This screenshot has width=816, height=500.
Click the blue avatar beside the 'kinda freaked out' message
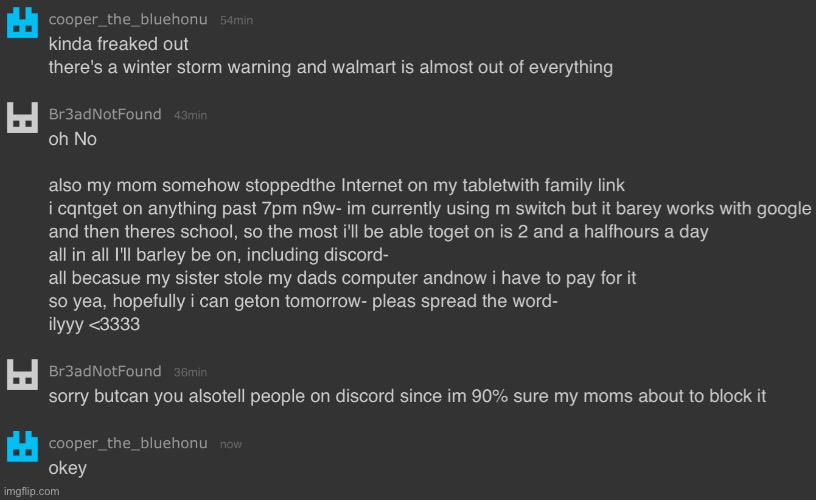(x=22, y=22)
